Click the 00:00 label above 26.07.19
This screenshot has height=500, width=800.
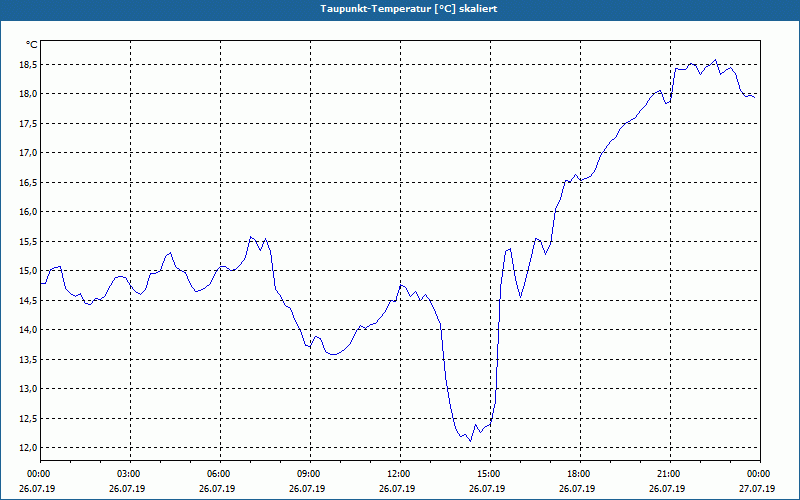click(x=39, y=474)
